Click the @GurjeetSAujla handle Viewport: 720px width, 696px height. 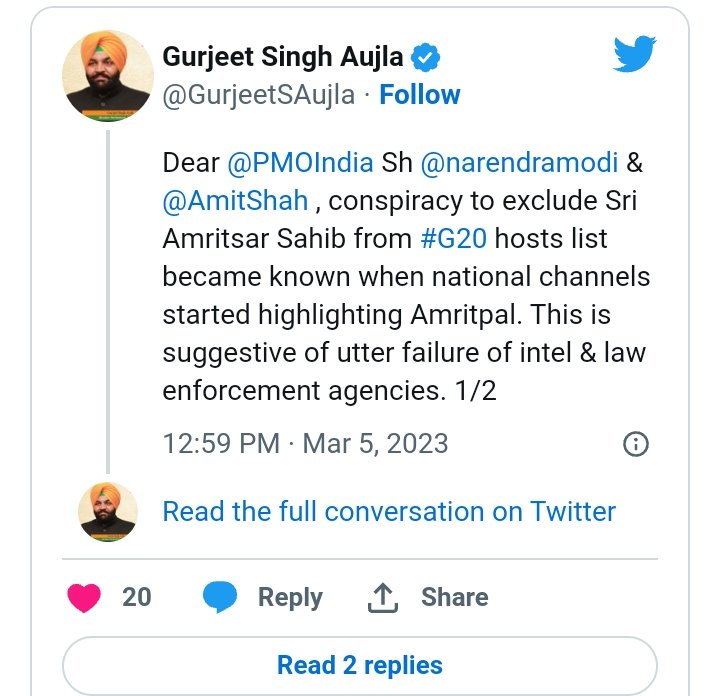point(257,95)
